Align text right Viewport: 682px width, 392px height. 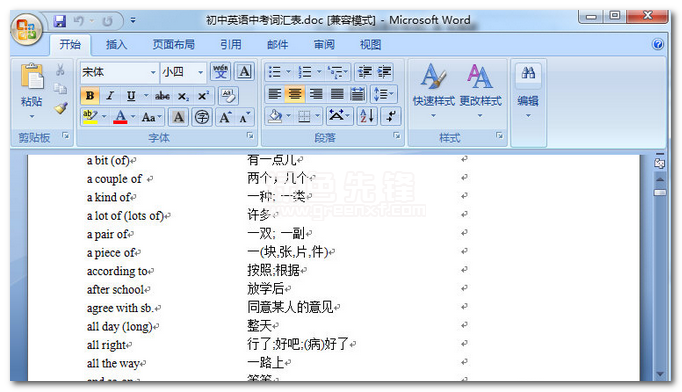click(316, 94)
